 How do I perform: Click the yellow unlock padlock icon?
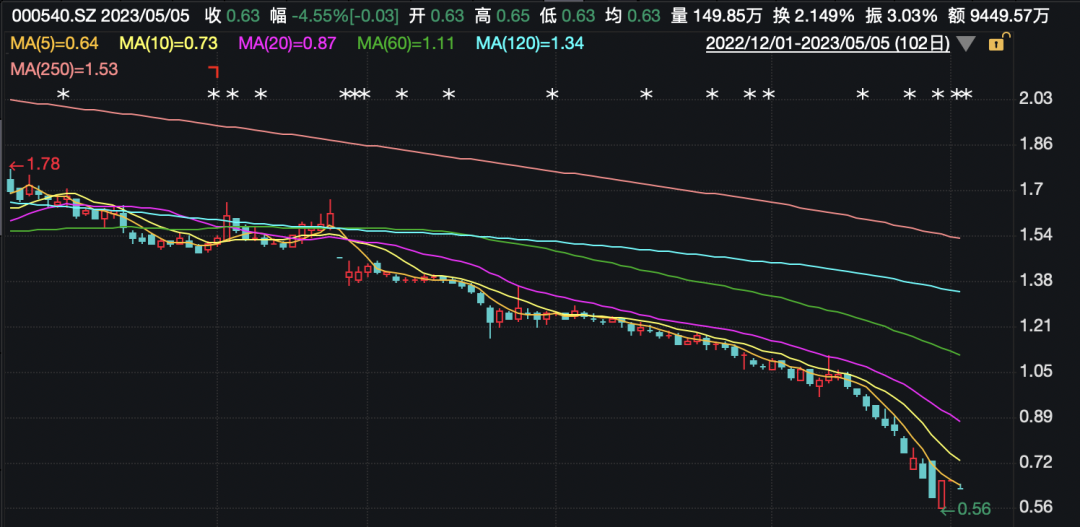[x=996, y=44]
